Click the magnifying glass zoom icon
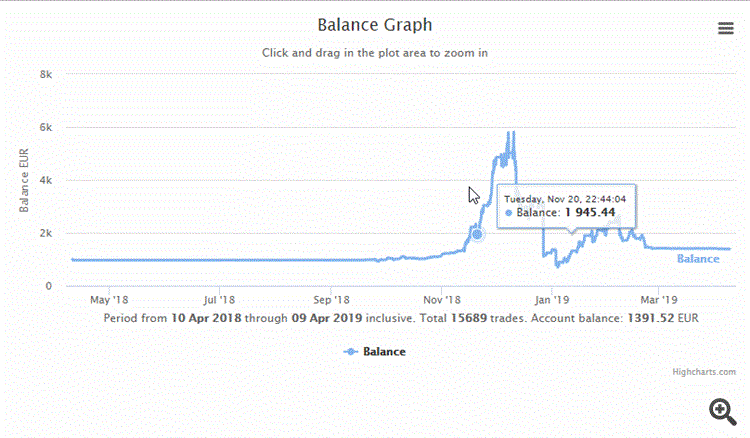 [x=723, y=412]
